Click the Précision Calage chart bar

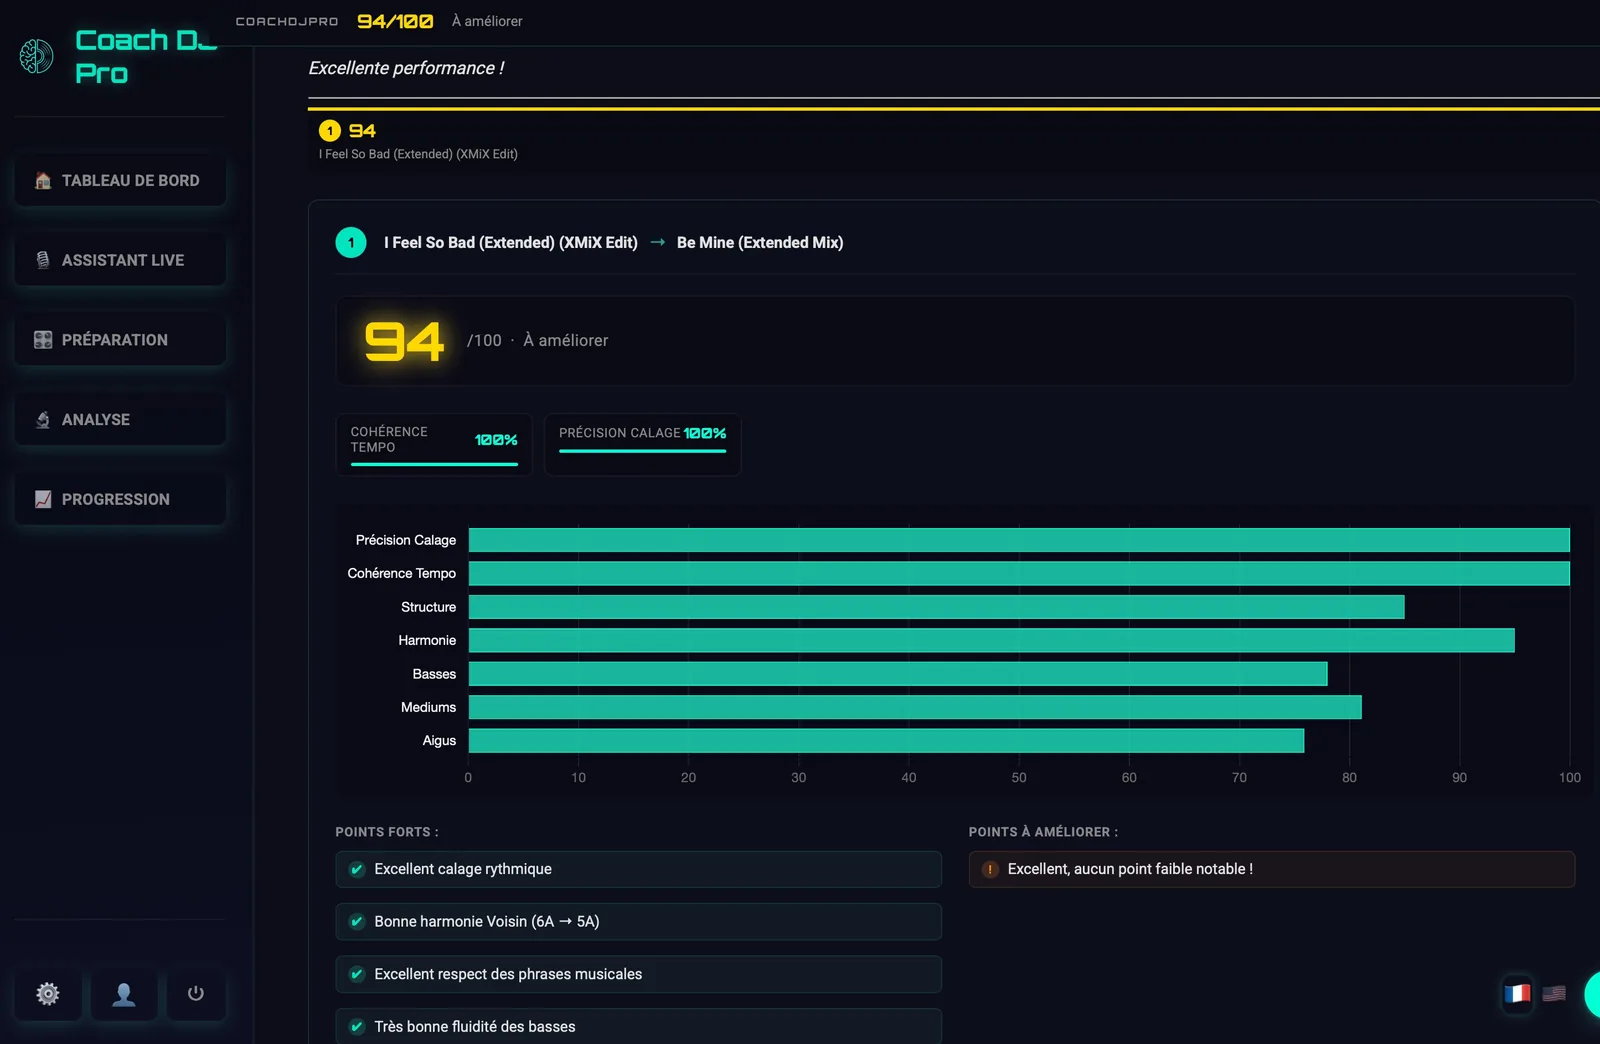pos(1019,540)
